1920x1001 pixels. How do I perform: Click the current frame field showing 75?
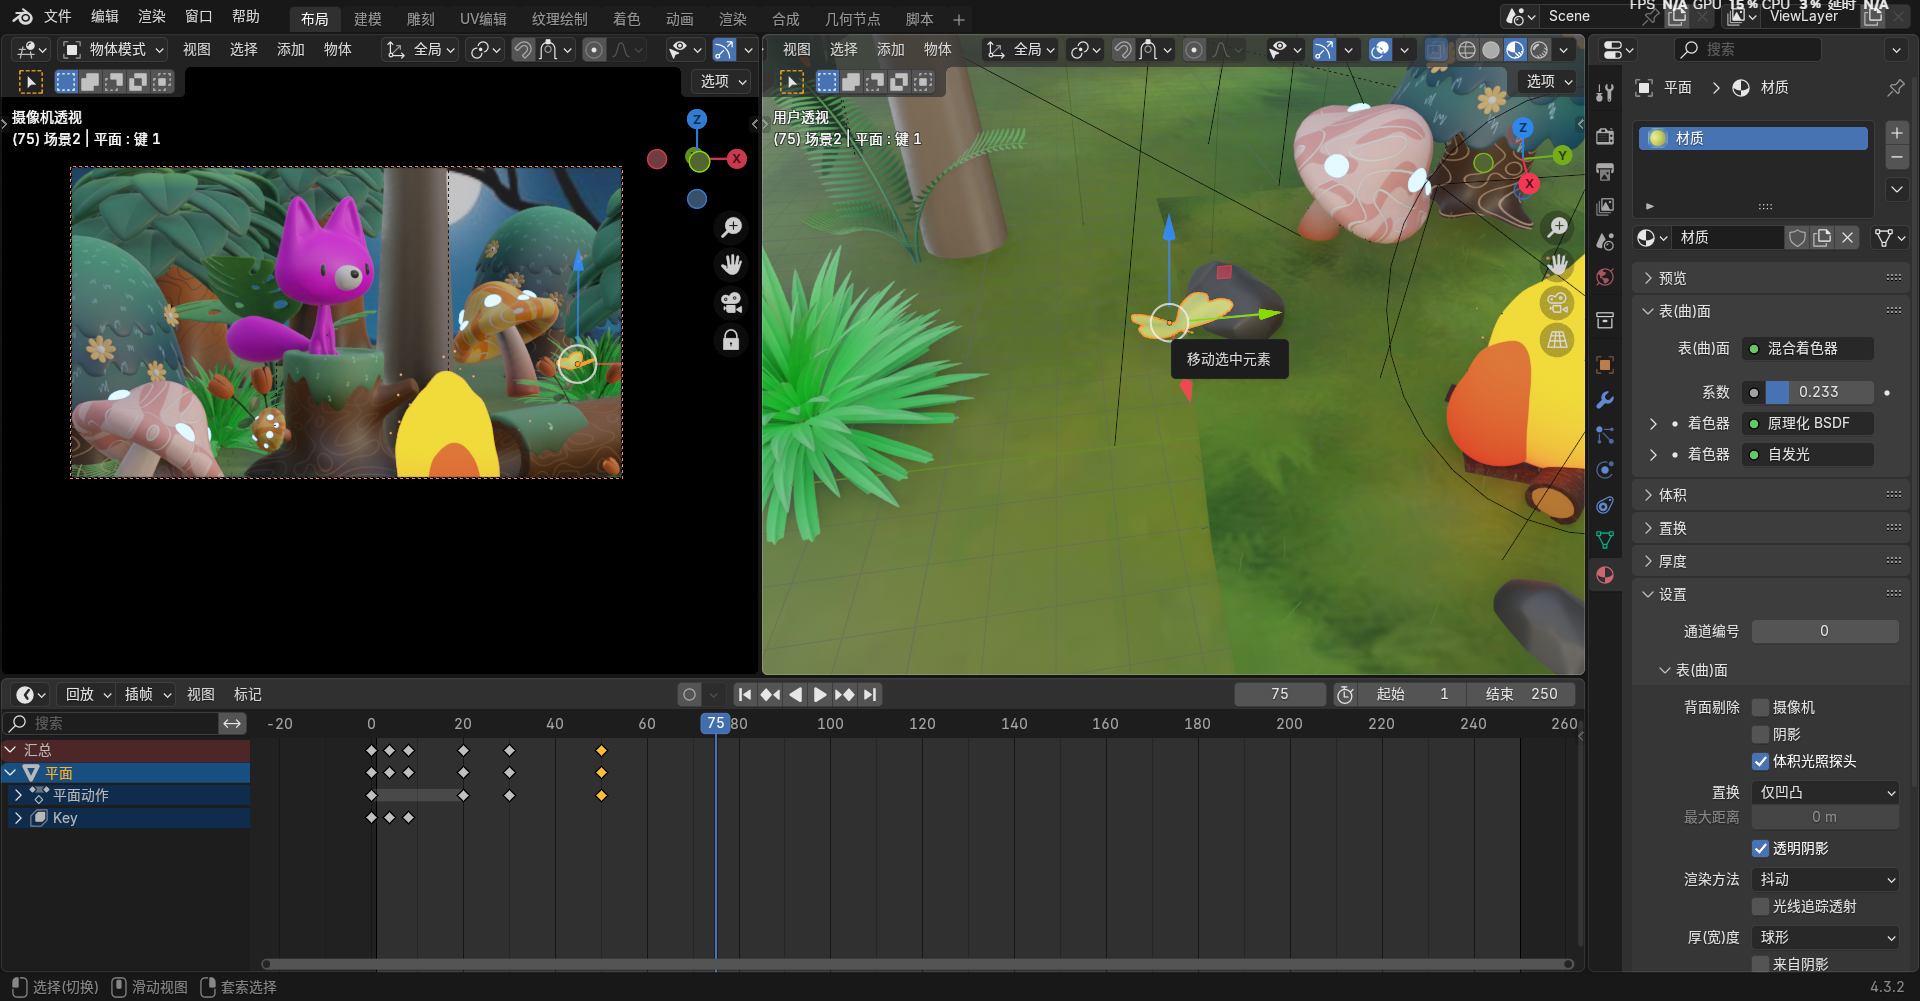[x=1279, y=694]
